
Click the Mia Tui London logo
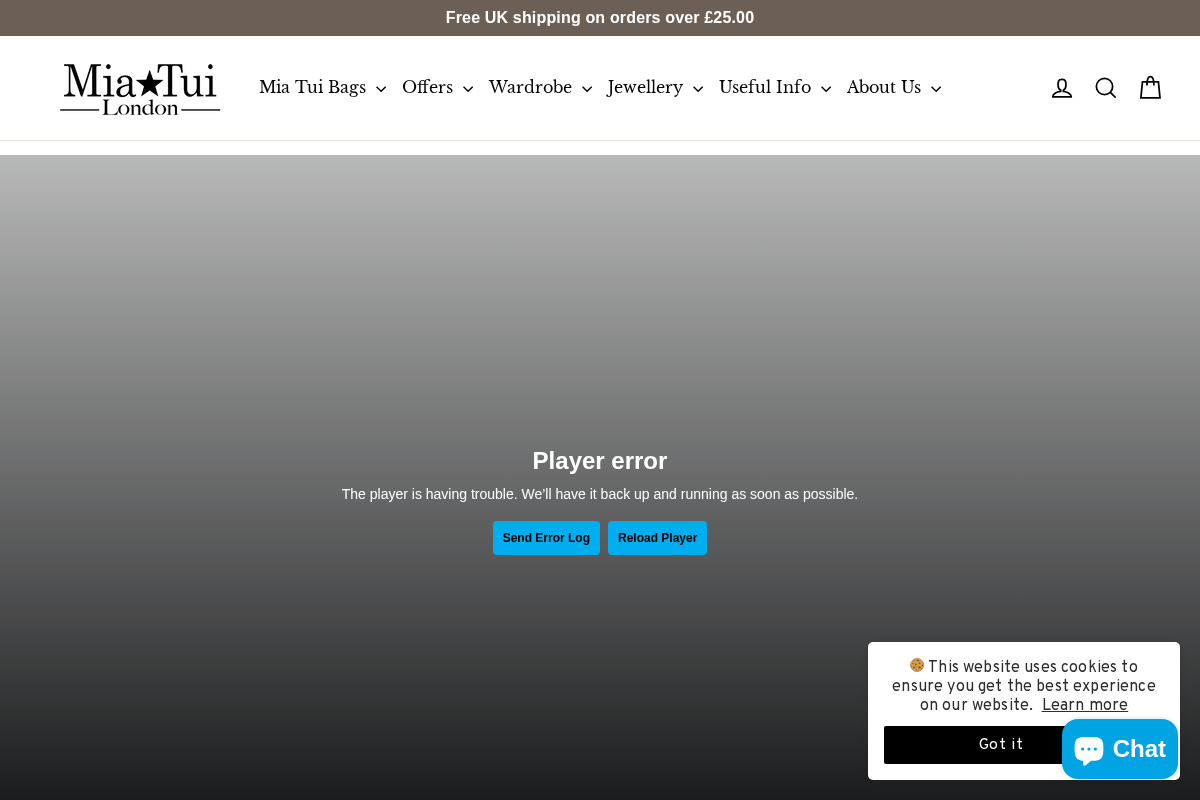140,88
